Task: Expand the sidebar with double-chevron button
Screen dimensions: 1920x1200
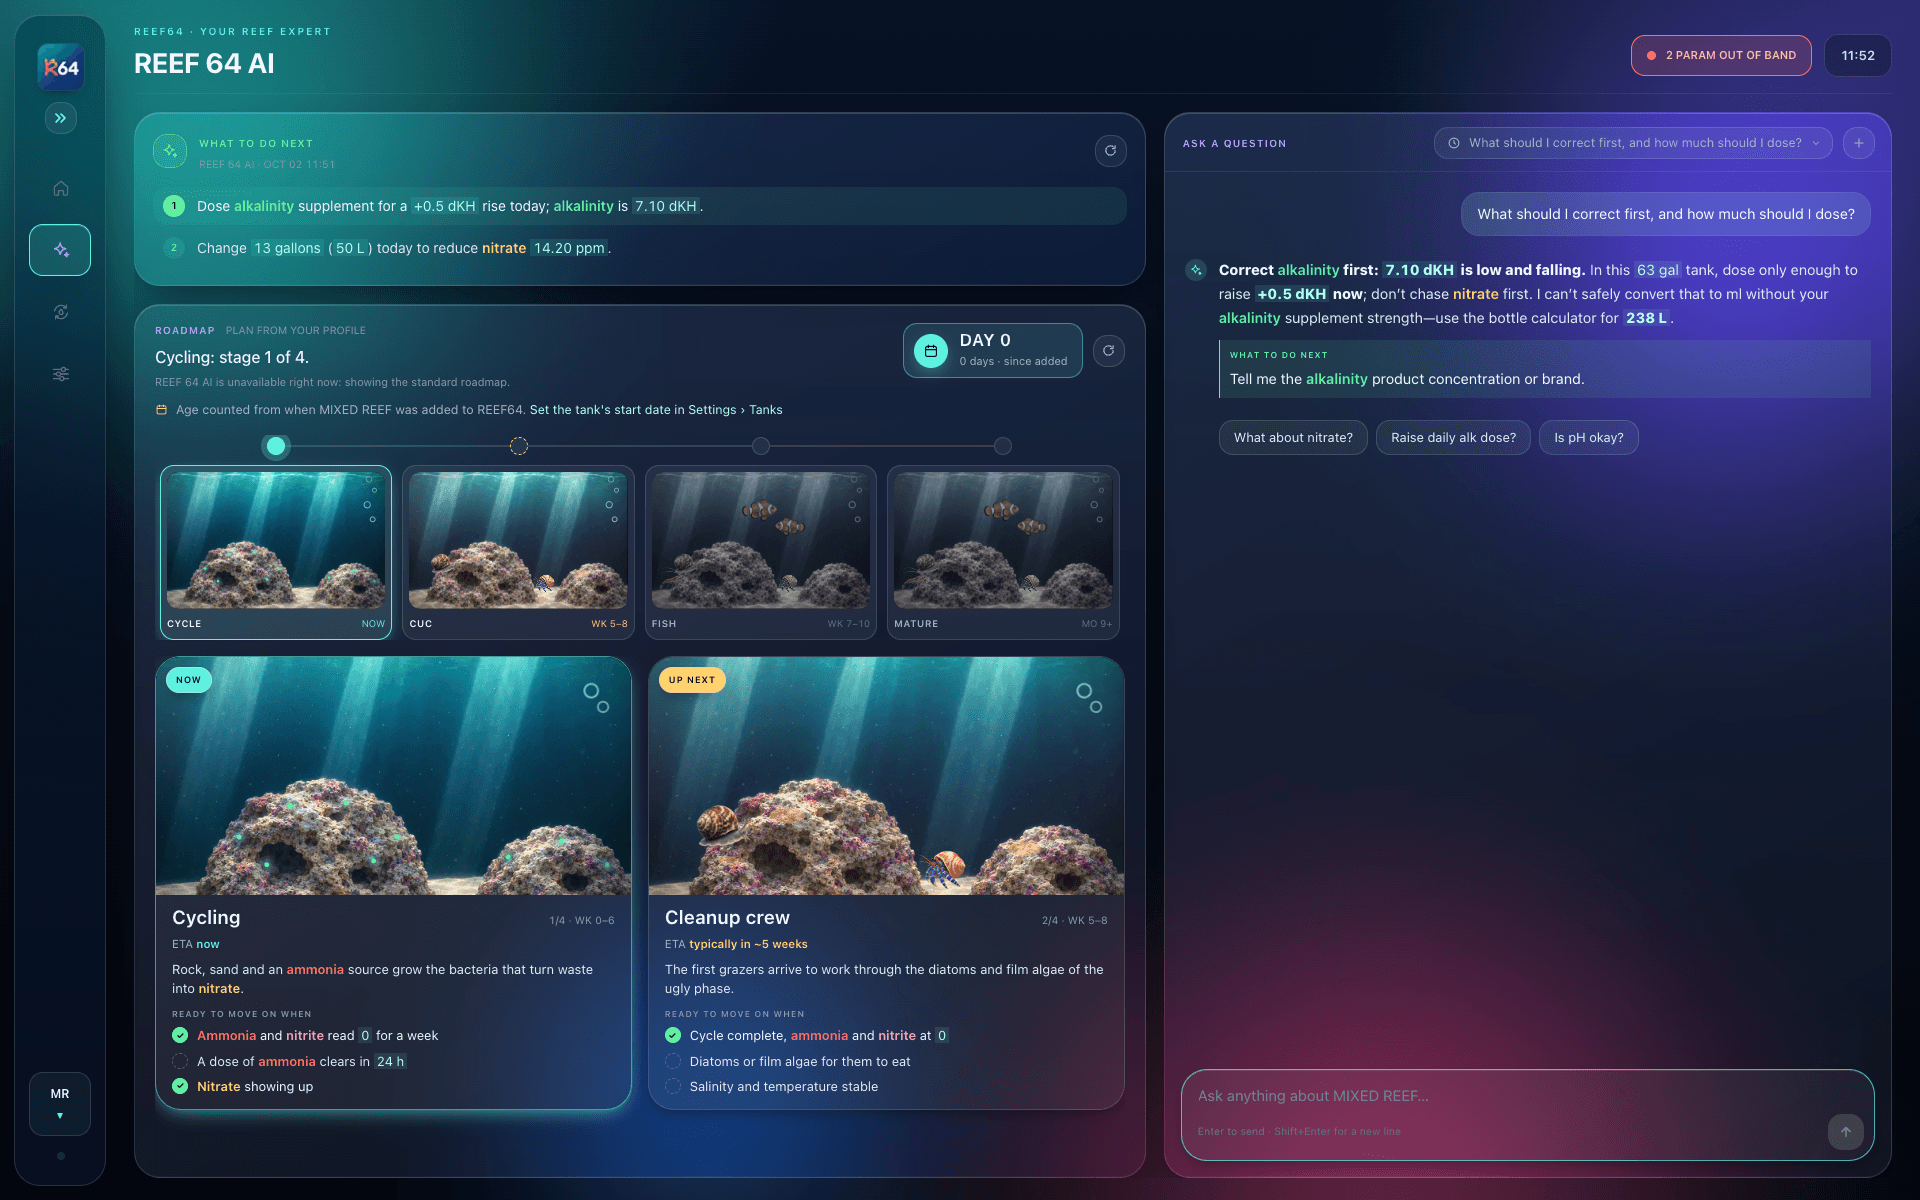Action: pos(60,118)
